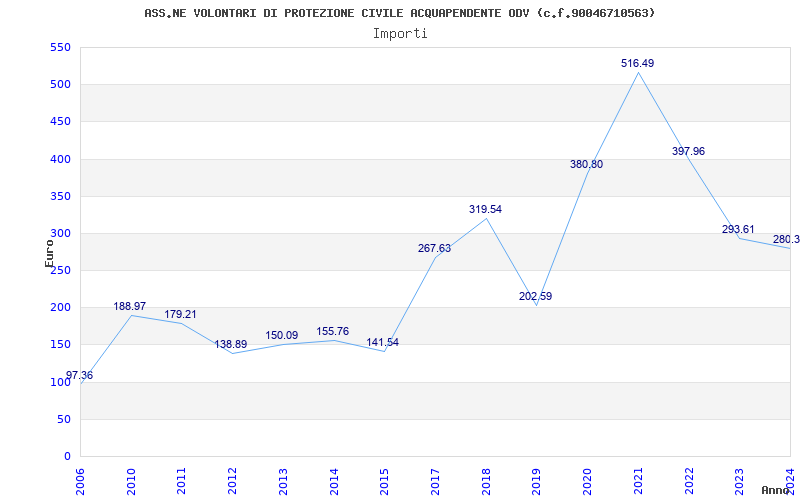This screenshot has height=500, width=800.
Task: Select the 188.97 data label
Action: pyautogui.click(x=130, y=307)
